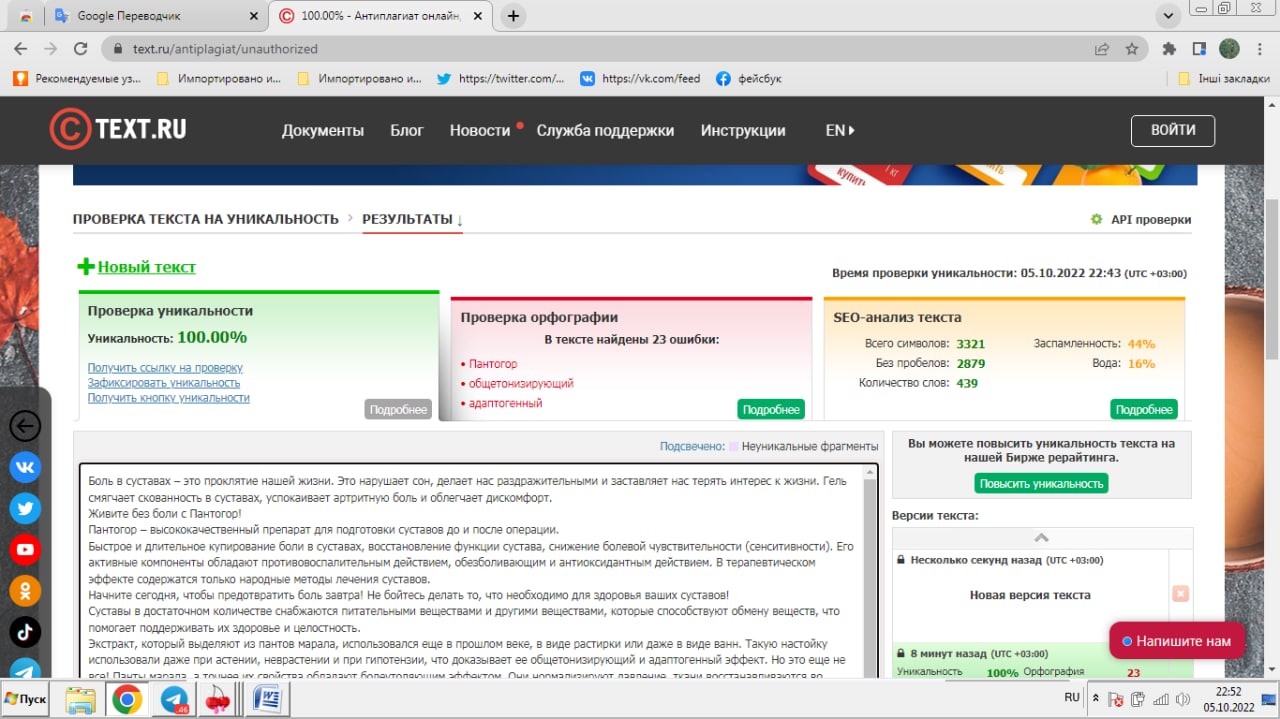Open the Напишите нам chat button
Image resolution: width=1280 pixels, height=719 pixels.
click(1177, 640)
